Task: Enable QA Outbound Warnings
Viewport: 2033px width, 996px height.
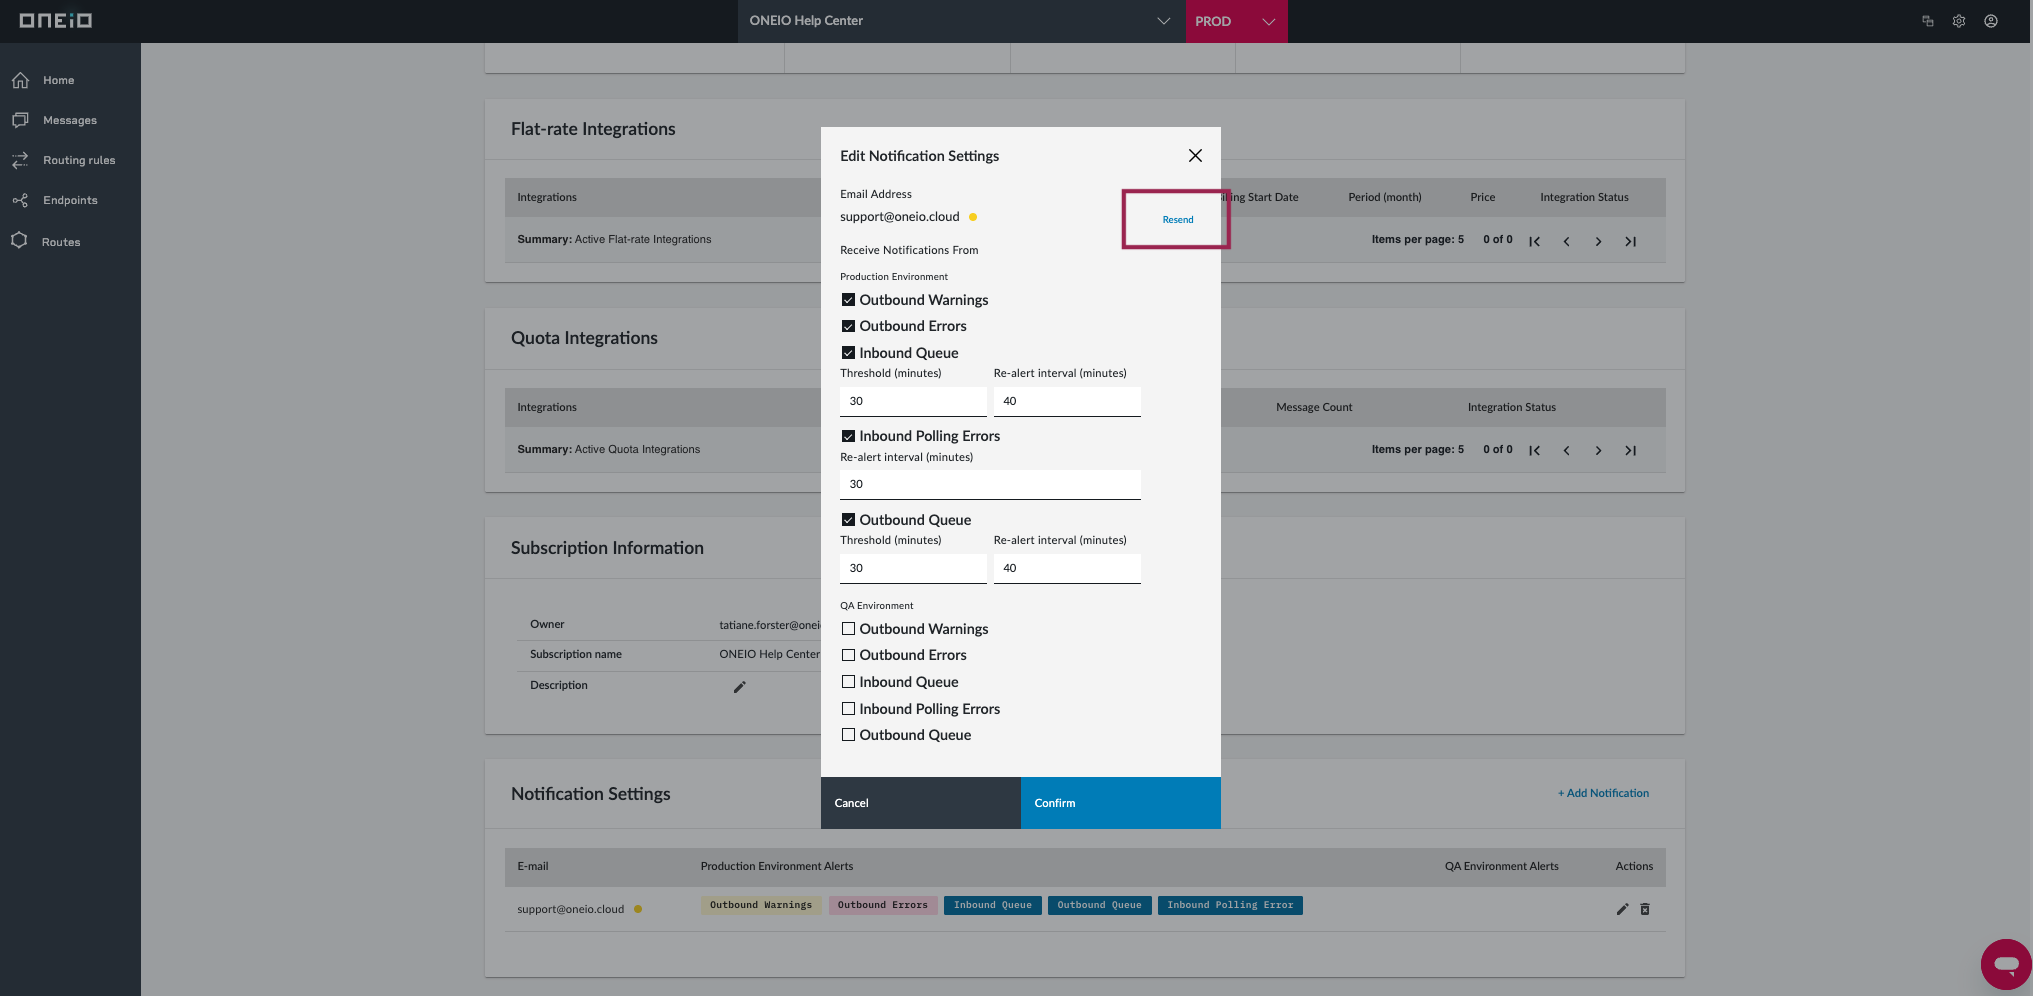Action: click(x=848, y=629)
